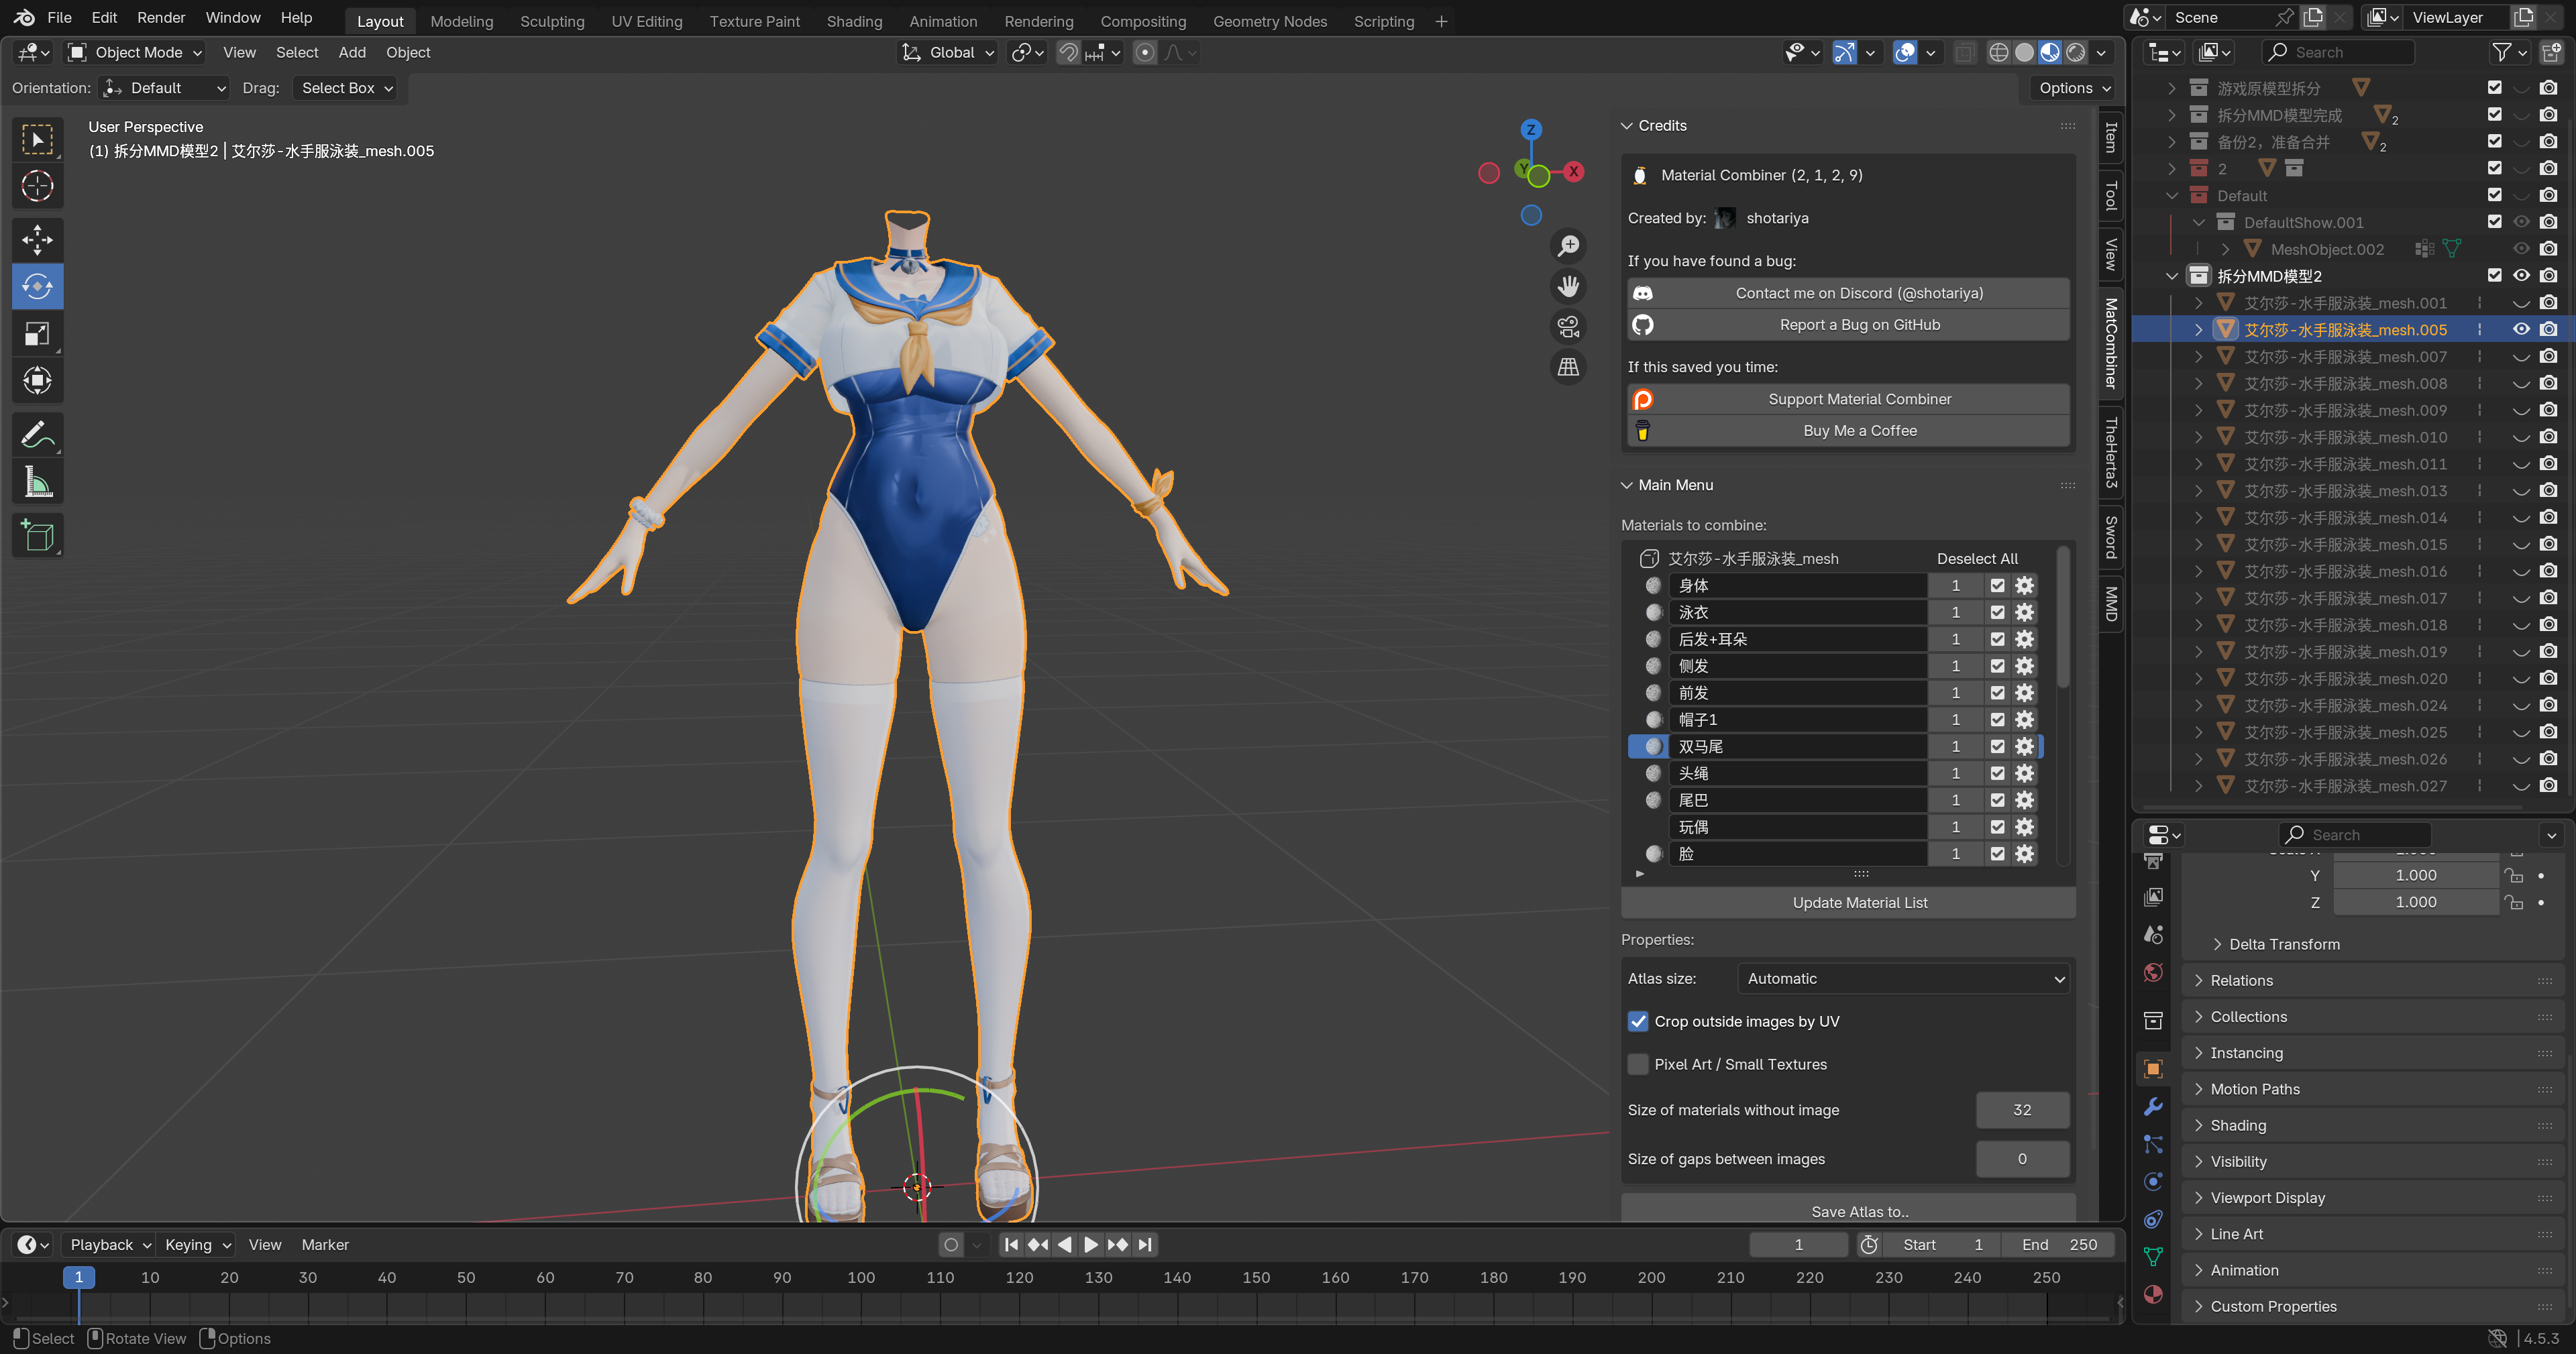Uncheck Crop outside images by UV
2576x1354 pixels.
coord(1638,1021)
